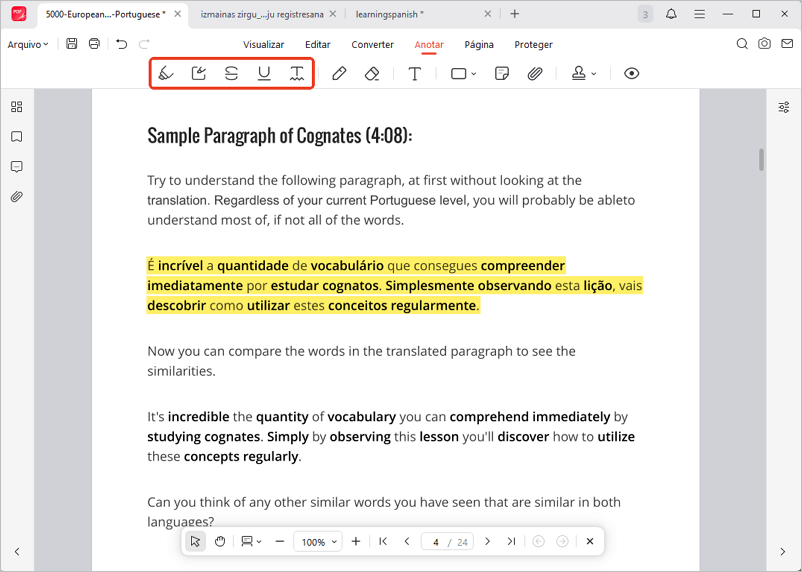Switch to the Página tab
This screenshot has width=802, height=572.
pyautogui.click(x=479, y=45)
